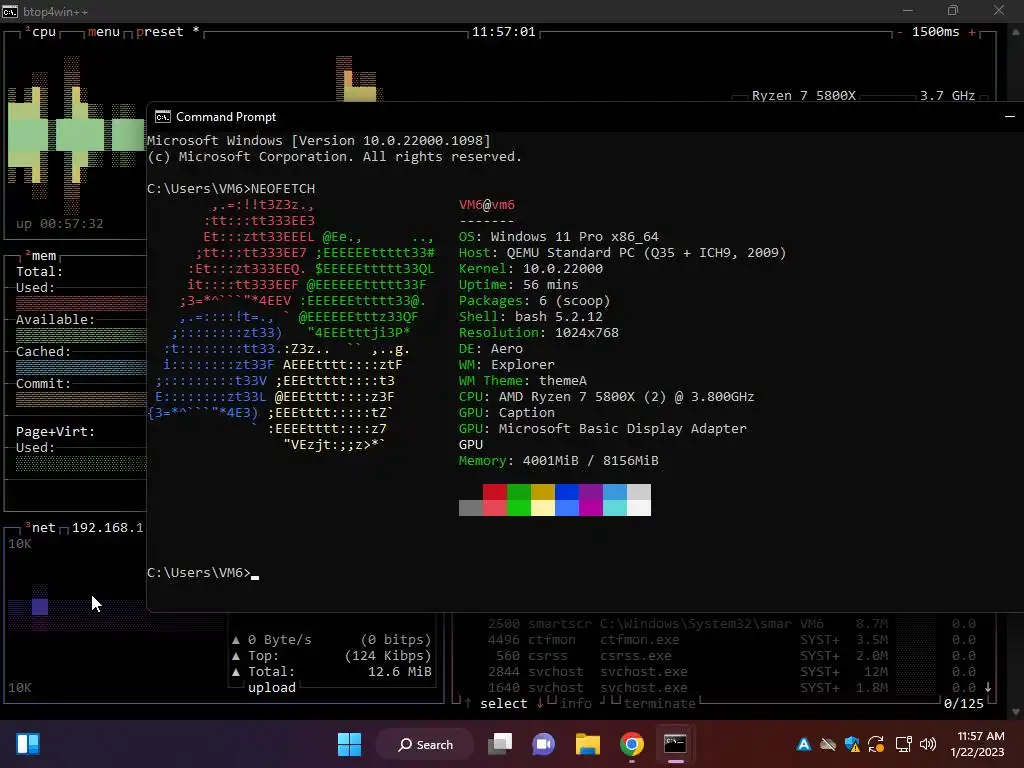The image size is (1024, 768).
Task: Click the 'VM6@vm6' neofetch title
Action: point(487,204)
